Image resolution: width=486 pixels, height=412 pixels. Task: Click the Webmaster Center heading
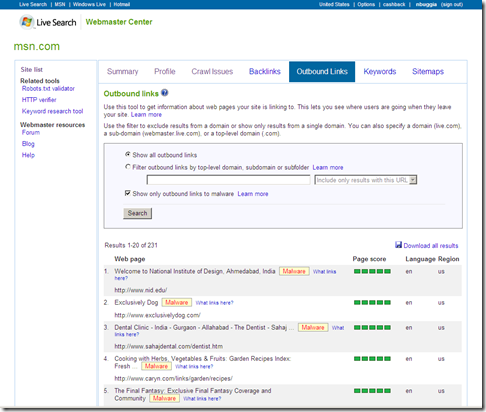pyautogui.click(x=119, y=22)
